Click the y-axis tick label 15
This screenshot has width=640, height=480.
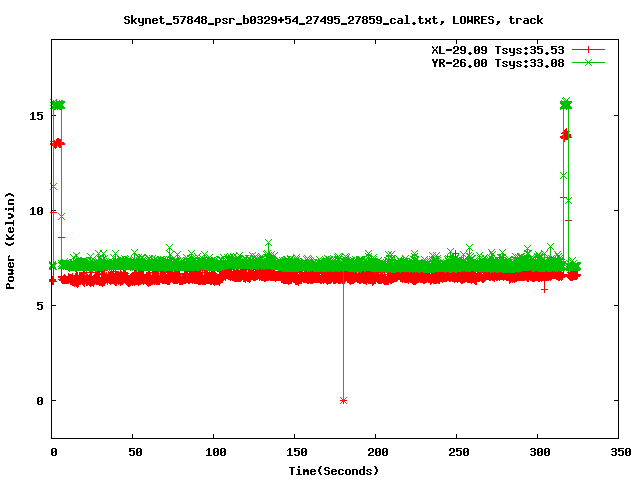coord(36,116)
